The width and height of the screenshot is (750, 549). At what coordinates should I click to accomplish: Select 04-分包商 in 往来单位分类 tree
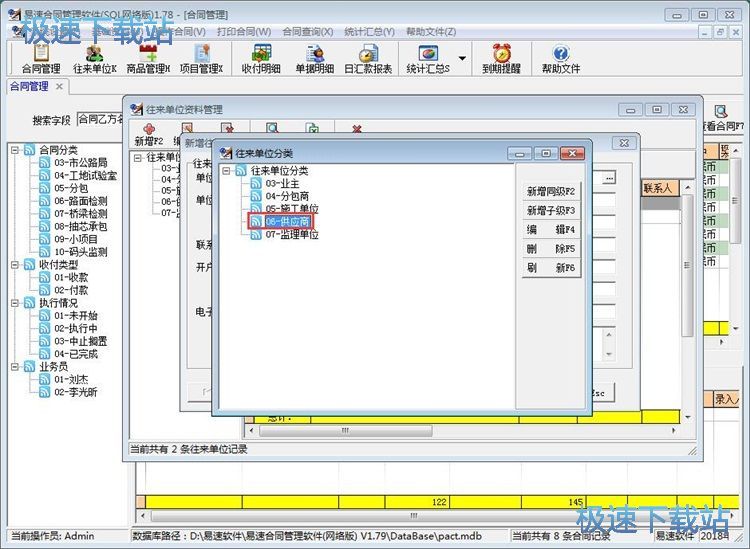(x=287, y=196)
